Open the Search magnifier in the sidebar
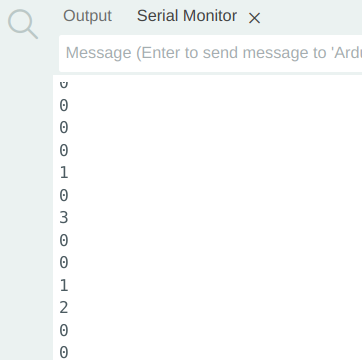The height and width of the screenshot is (360, 362). click(x=23, y=24)
